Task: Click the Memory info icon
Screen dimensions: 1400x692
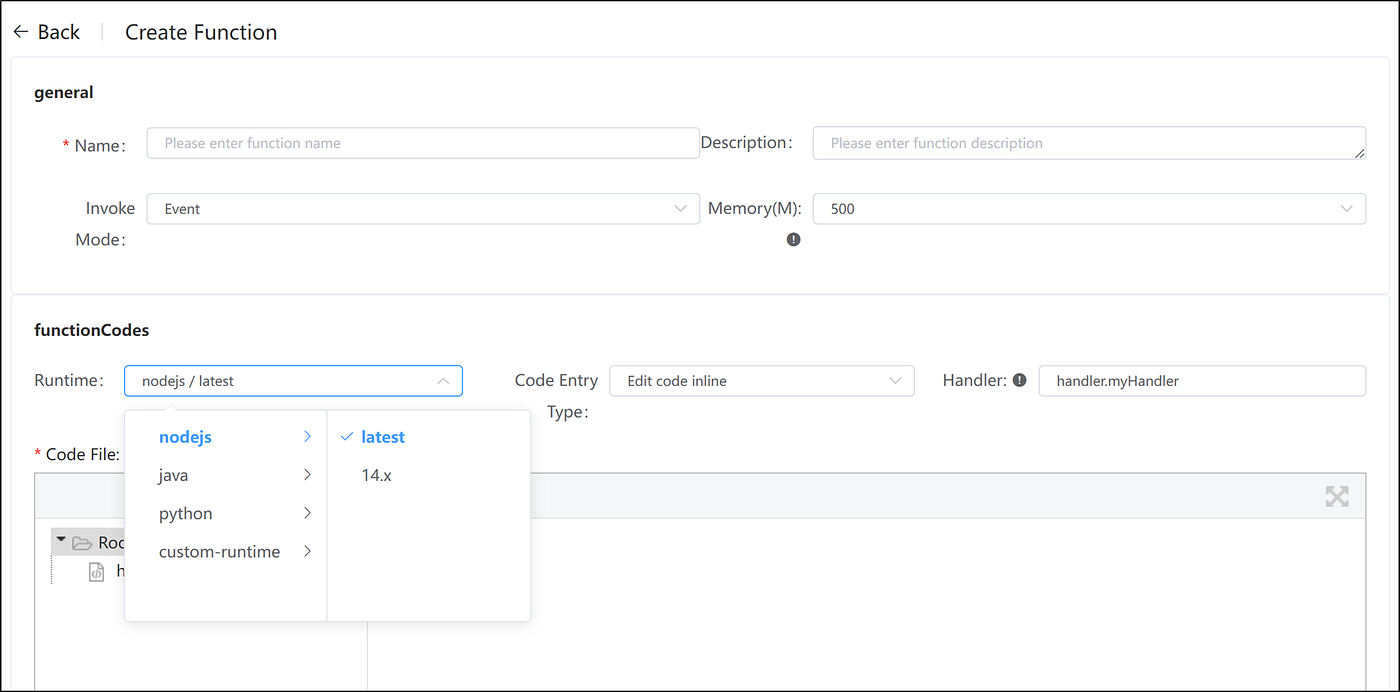Action: point(793,239)
